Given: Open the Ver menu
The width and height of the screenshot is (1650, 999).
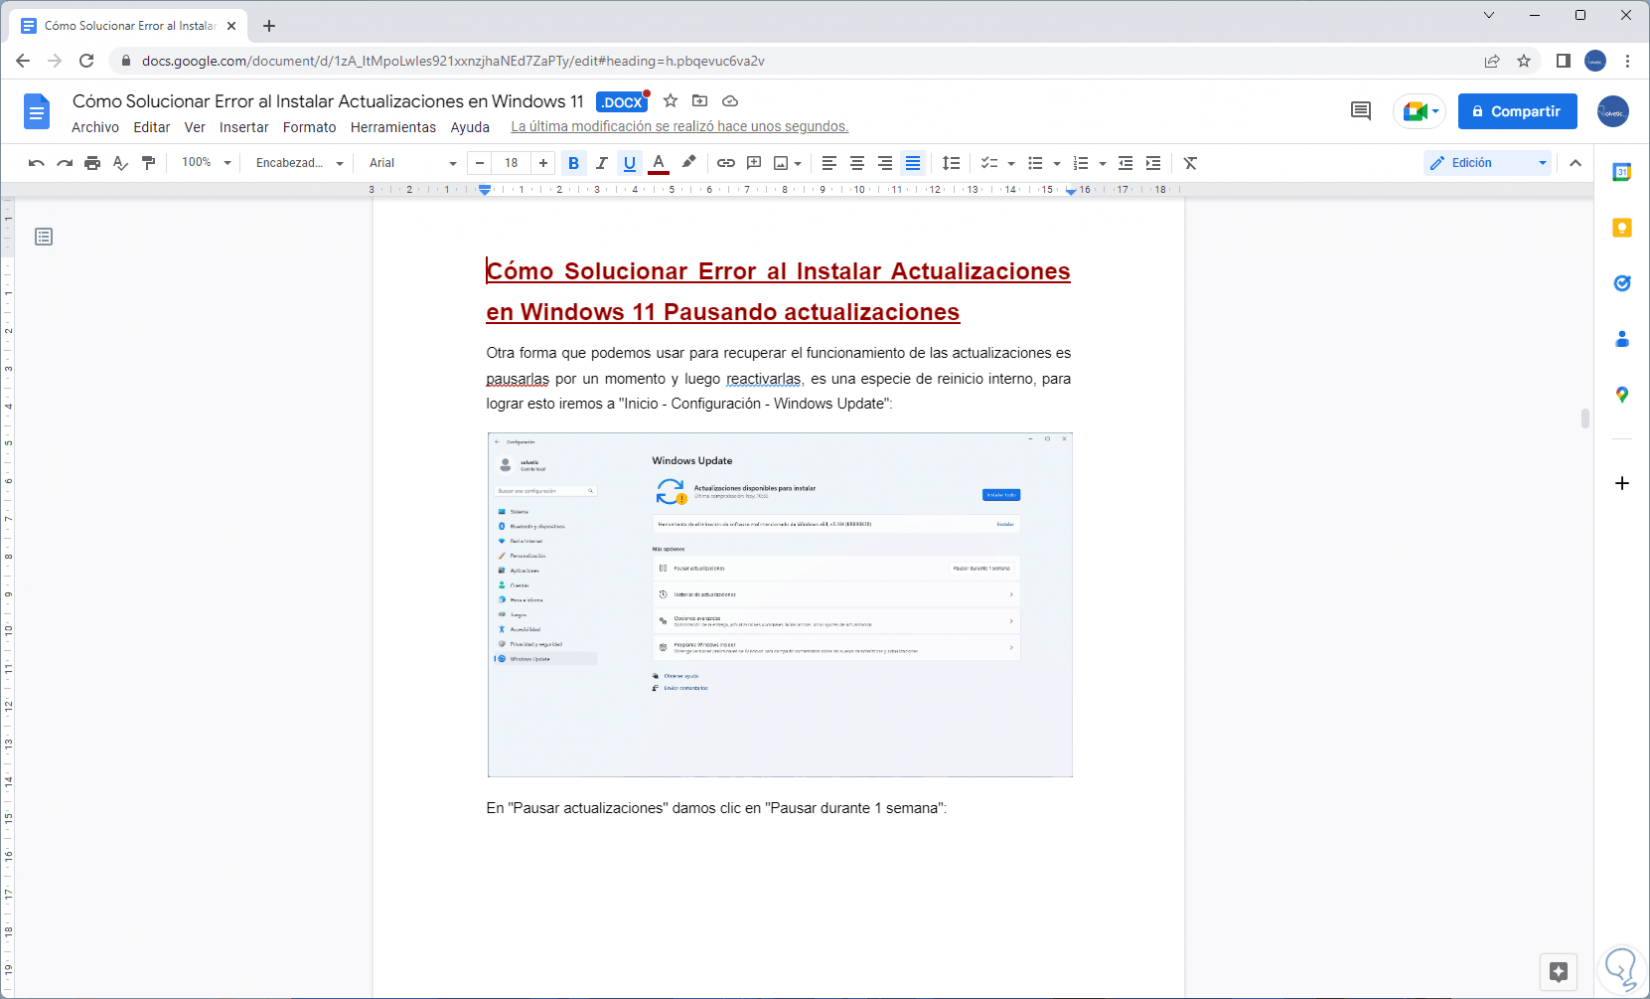Looking at the screenshot, I should [195, 127].
